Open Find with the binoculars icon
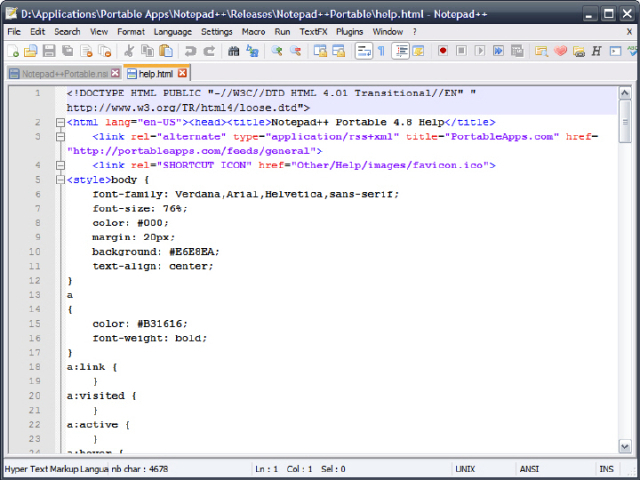This screenshot has width=640, height=480. pos(233,51)
